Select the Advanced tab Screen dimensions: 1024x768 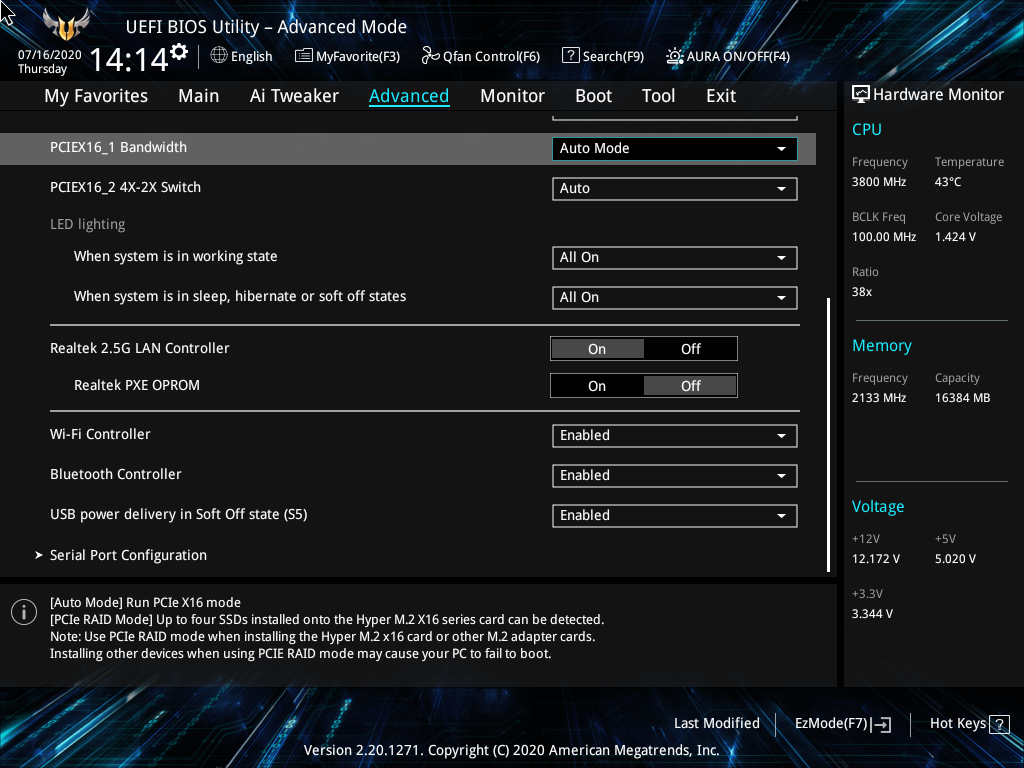pos(409,95)
